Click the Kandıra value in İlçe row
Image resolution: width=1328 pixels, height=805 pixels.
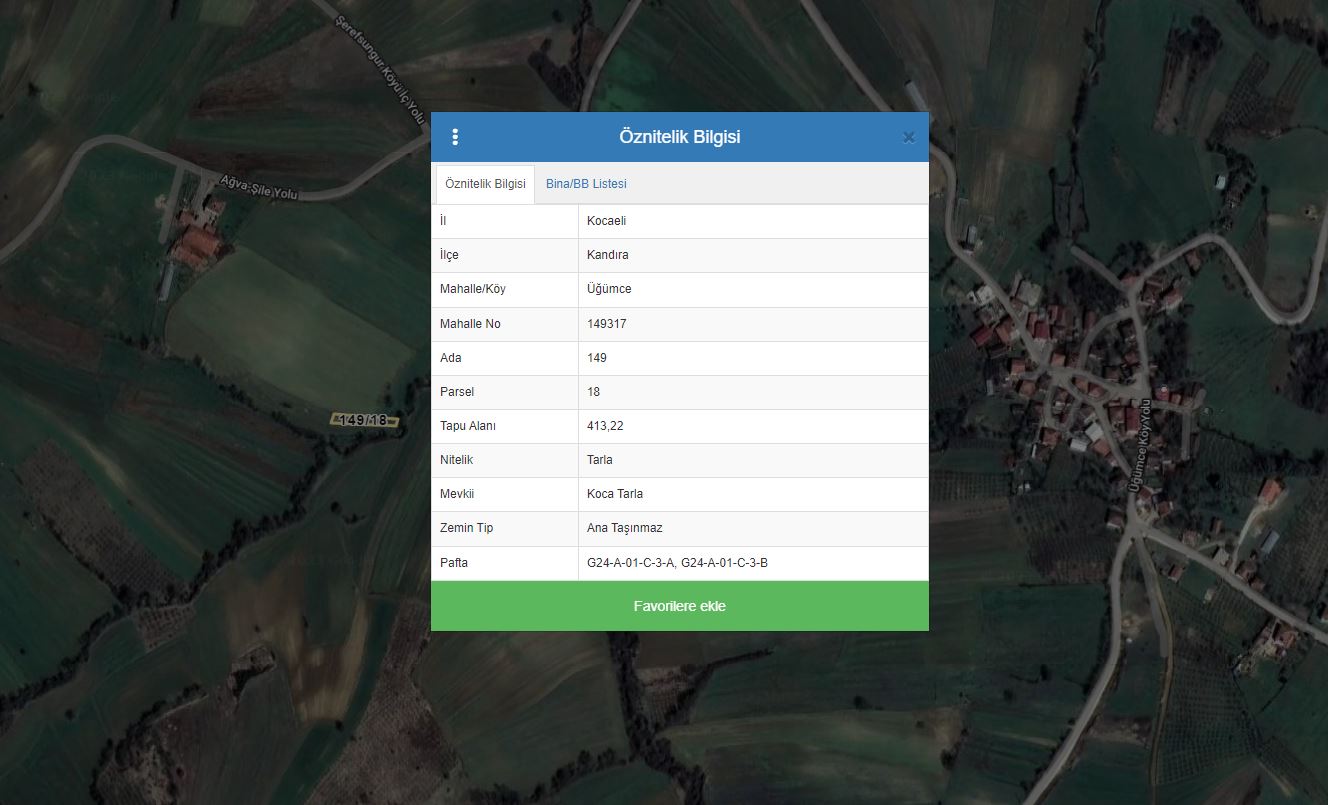pos(607,255)
